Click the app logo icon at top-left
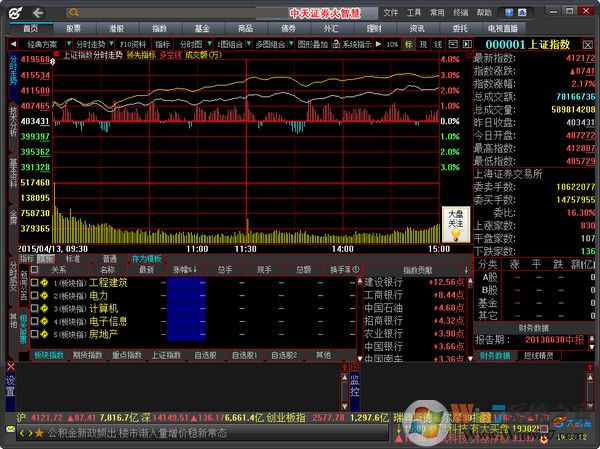Screen dimensions: 600x449 9,11
